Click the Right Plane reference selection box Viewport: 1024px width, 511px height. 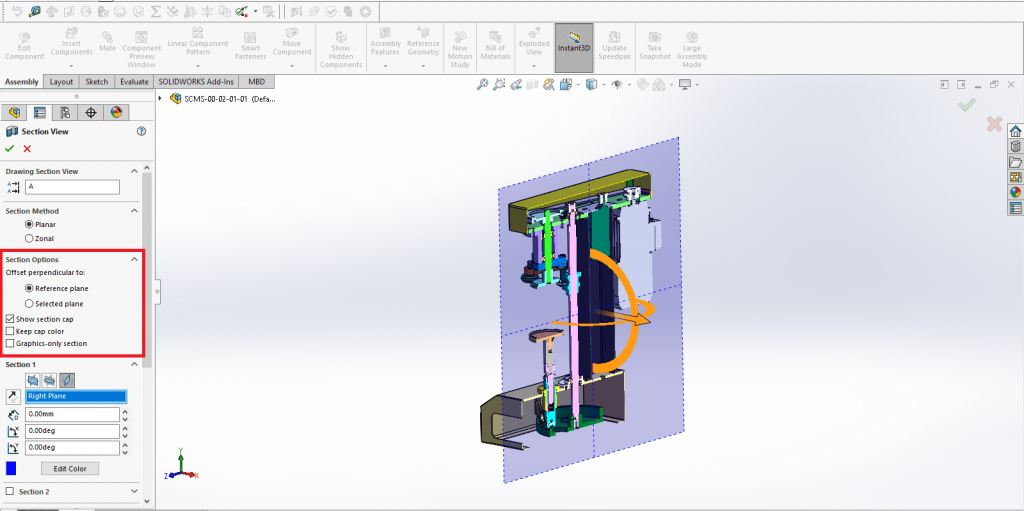tap(76, 396)
